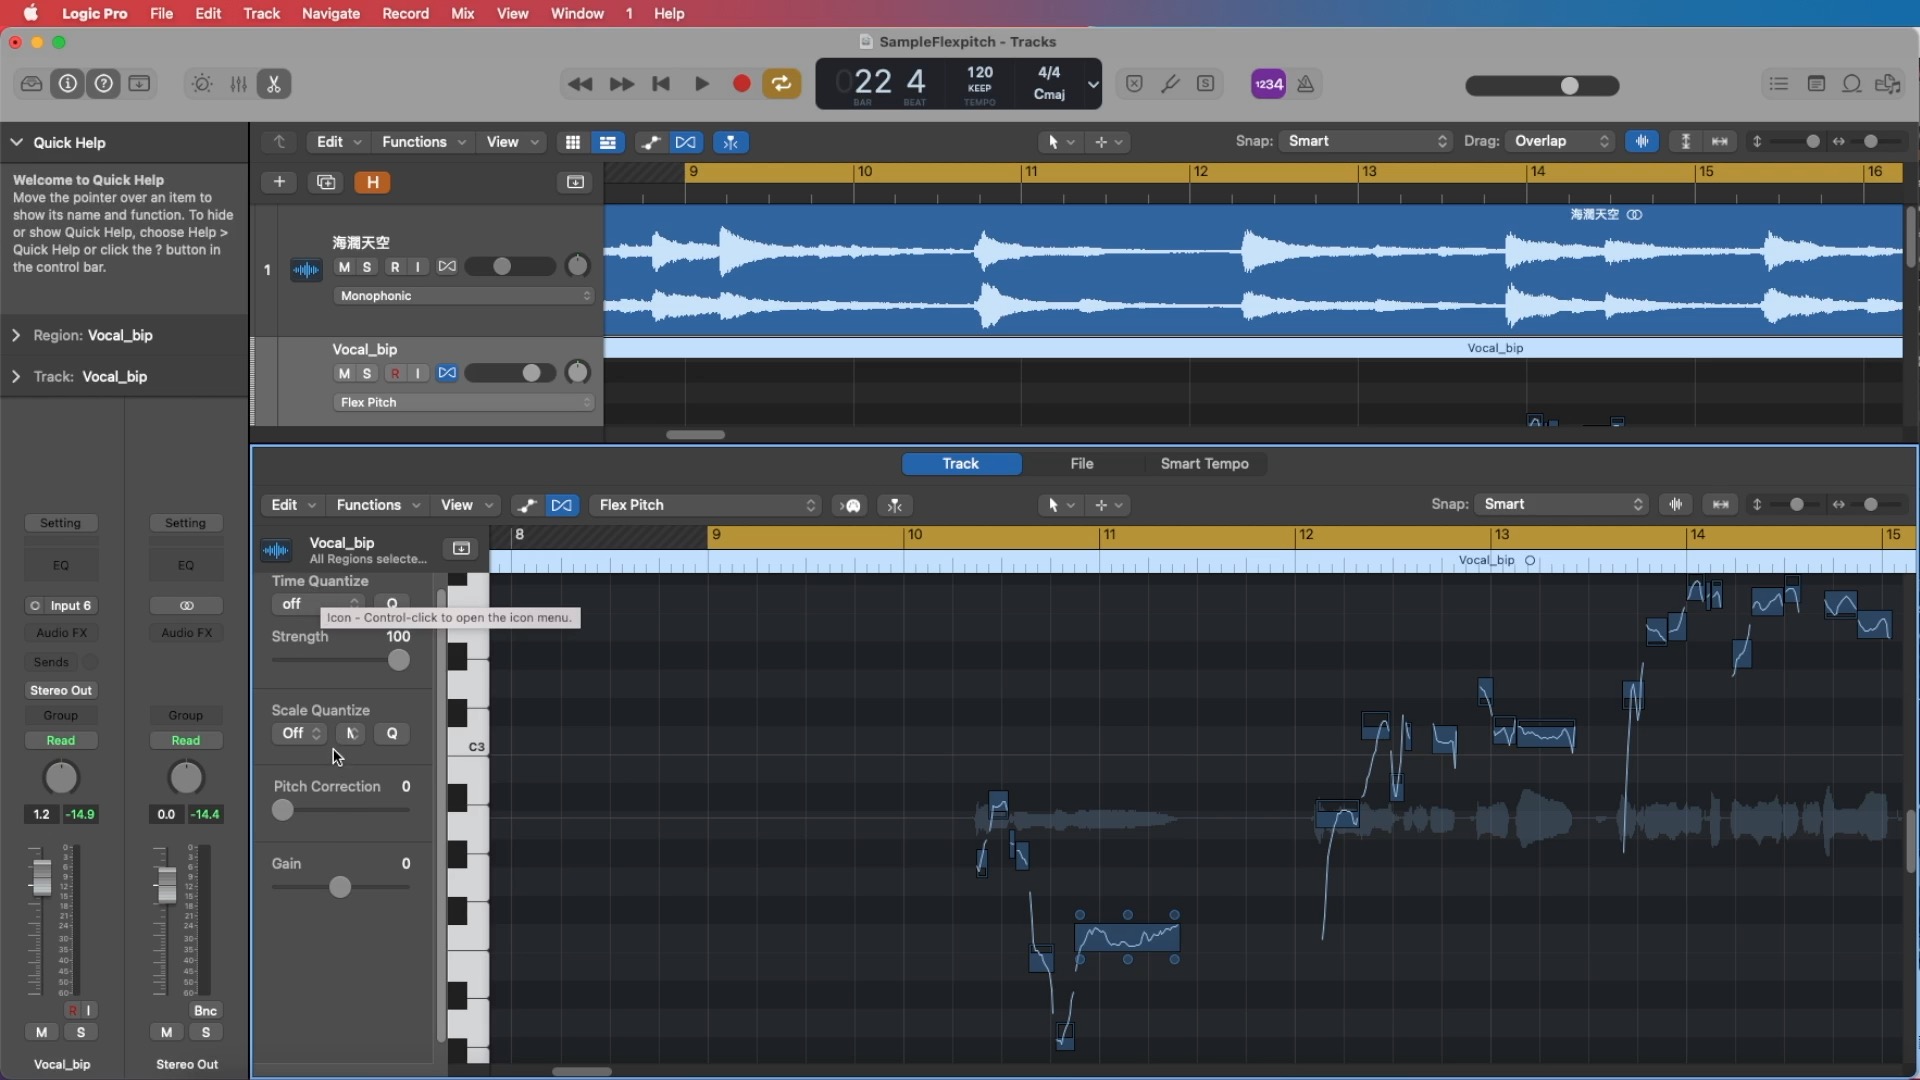Open the Apple menu
Screen dimensions: 1920x1080
[x=30, y=13]
